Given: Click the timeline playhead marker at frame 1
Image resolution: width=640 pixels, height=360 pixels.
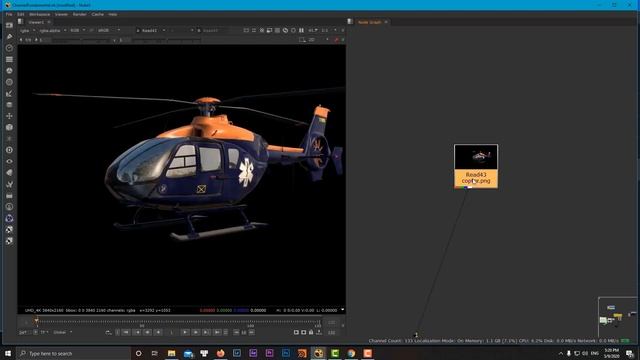Looking at the screenshot, I should tap(36, 321).
